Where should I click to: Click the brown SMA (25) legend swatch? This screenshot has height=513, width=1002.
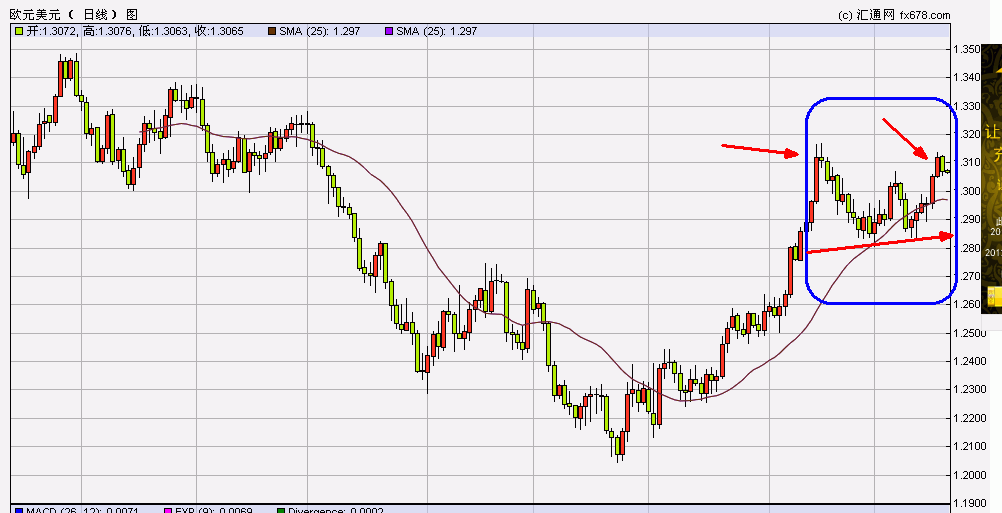pos(272,31)
